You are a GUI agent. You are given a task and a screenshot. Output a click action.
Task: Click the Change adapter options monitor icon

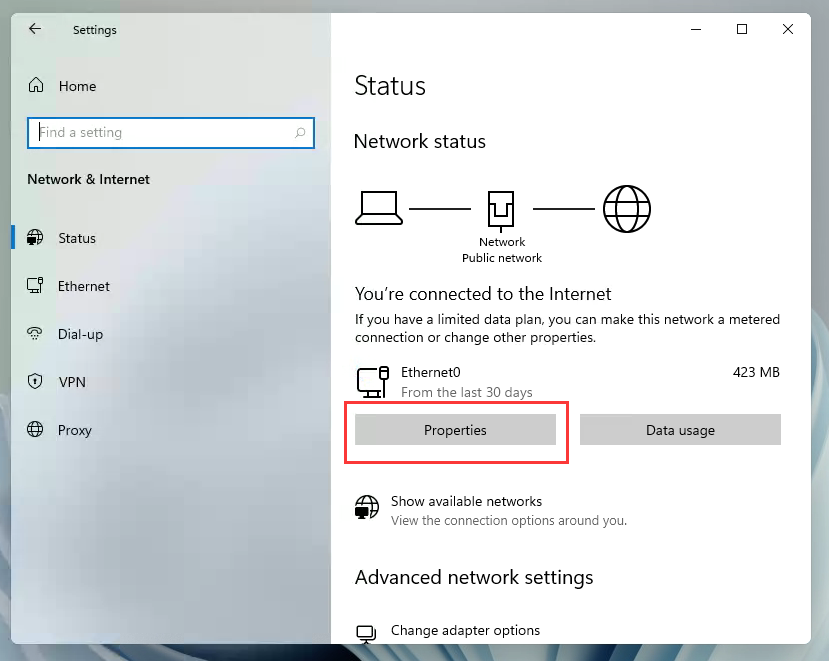(366, 630)
